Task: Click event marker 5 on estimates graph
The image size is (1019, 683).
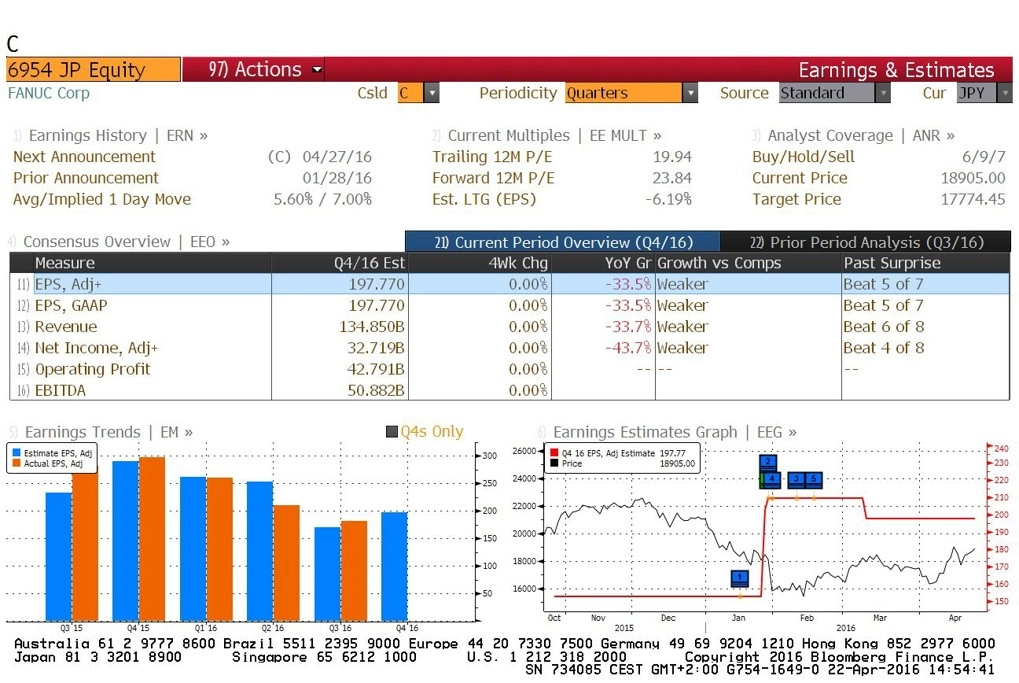Action: (814, 480)
